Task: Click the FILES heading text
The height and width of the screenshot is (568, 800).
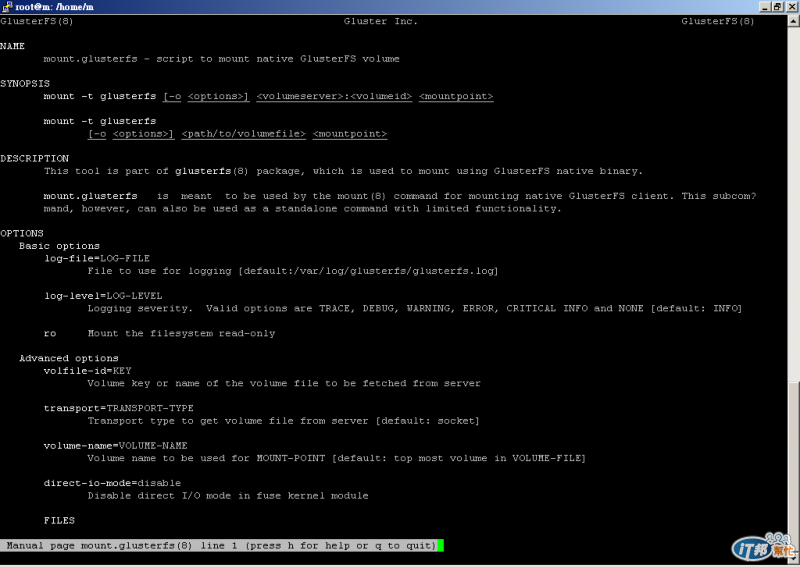Action: (59, 521)
